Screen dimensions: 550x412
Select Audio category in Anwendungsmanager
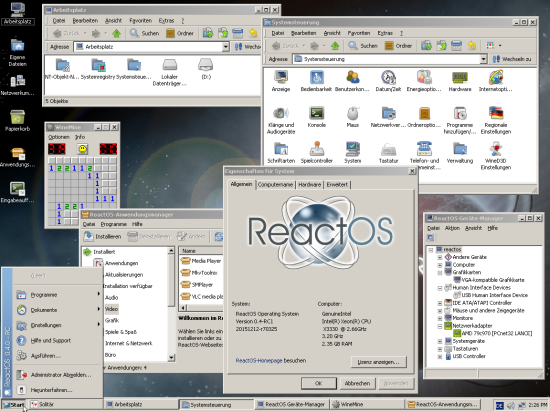112,297
